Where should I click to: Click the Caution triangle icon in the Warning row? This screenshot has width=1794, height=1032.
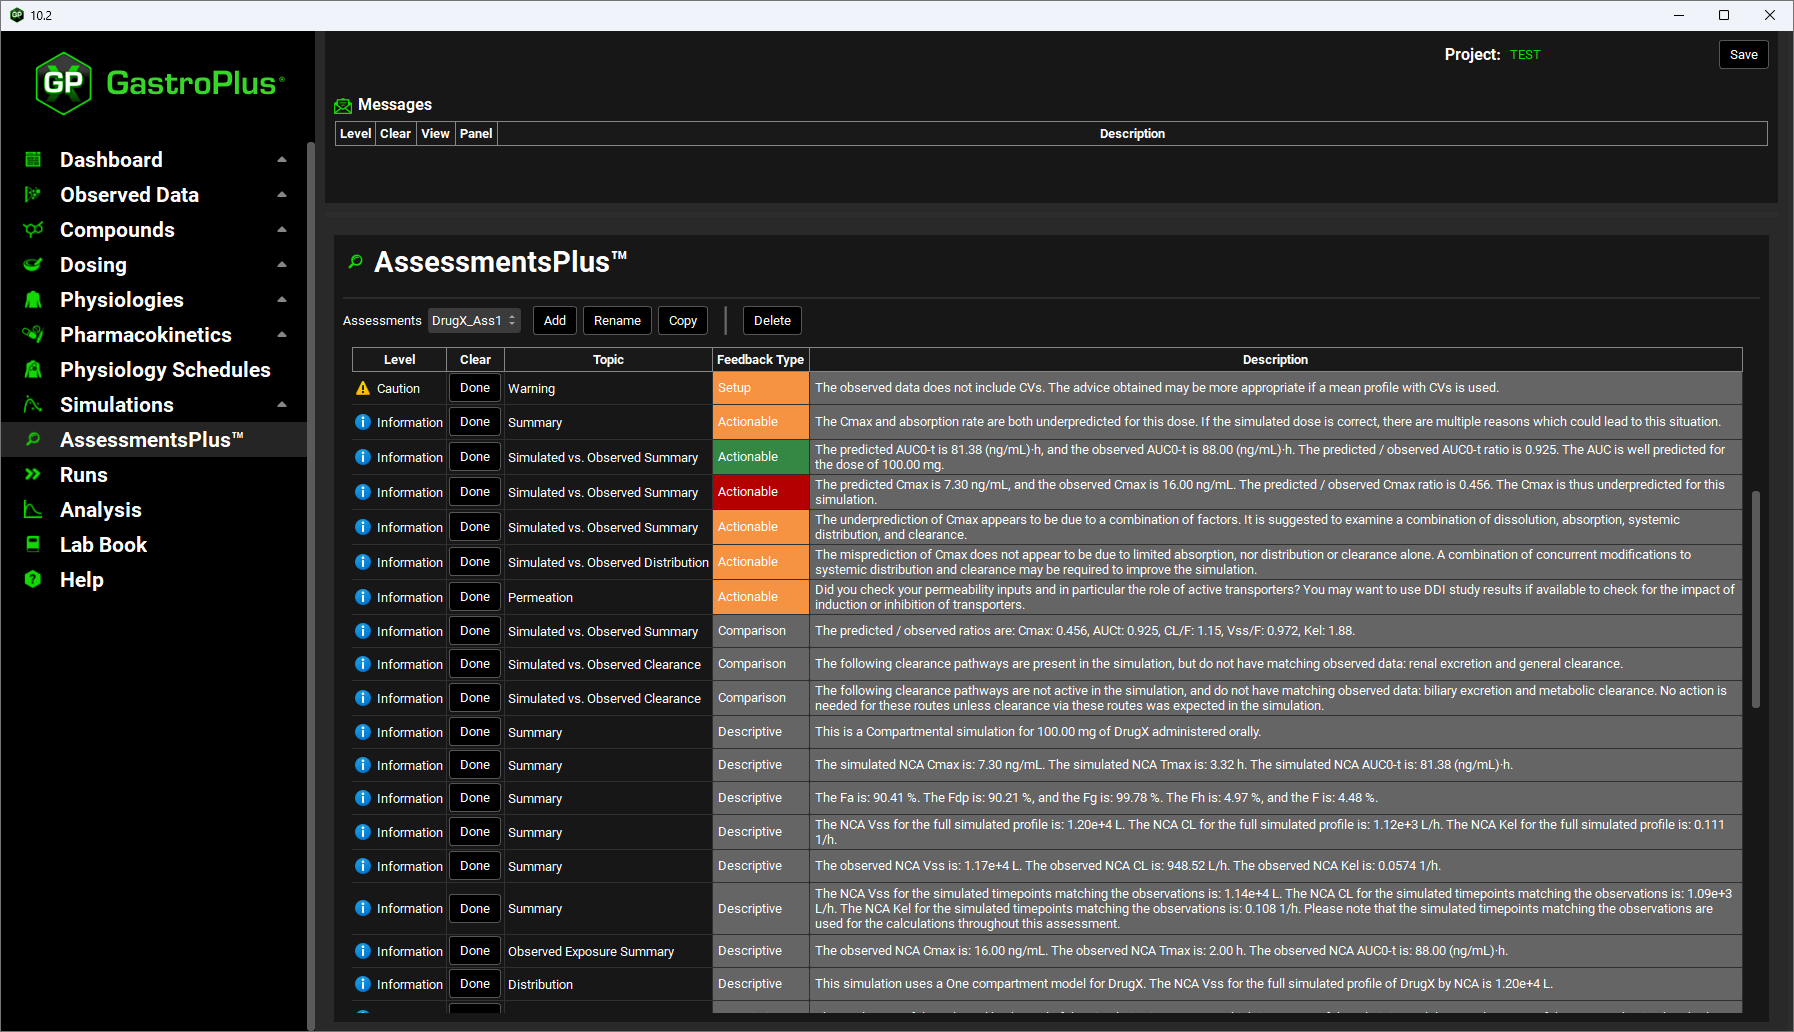click(x=363, y=388)
